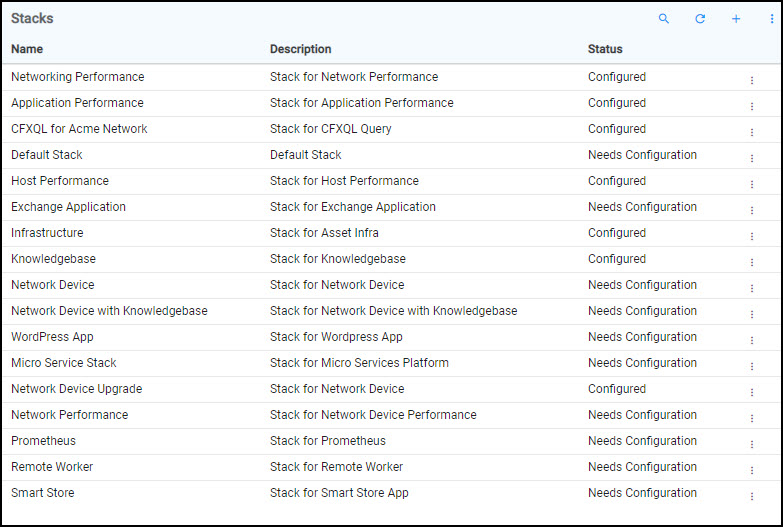The image size is (783, 527).
Task: Open row actions for Knowledgebase stack
Action: 751,262
